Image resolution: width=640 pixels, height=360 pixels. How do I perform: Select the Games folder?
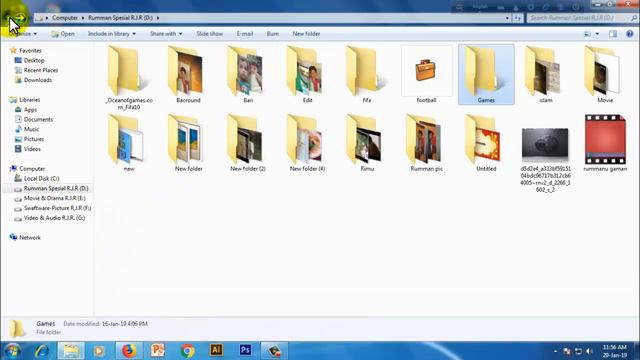[x=486, y=74]
